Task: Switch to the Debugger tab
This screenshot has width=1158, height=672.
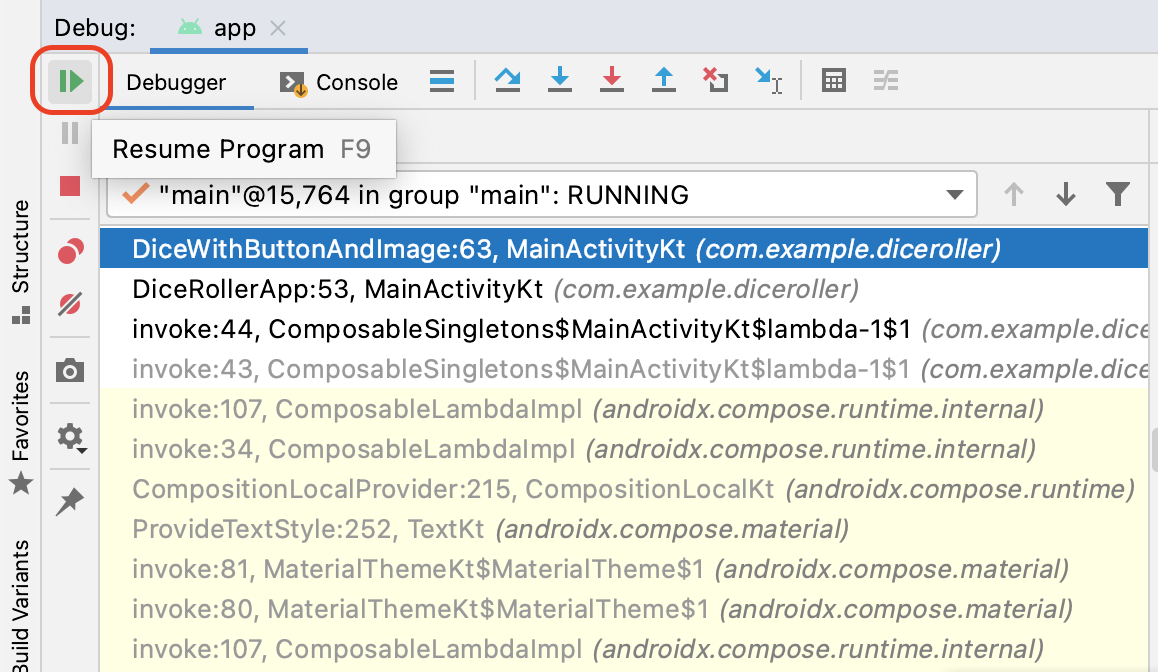Action: [176, 82]
